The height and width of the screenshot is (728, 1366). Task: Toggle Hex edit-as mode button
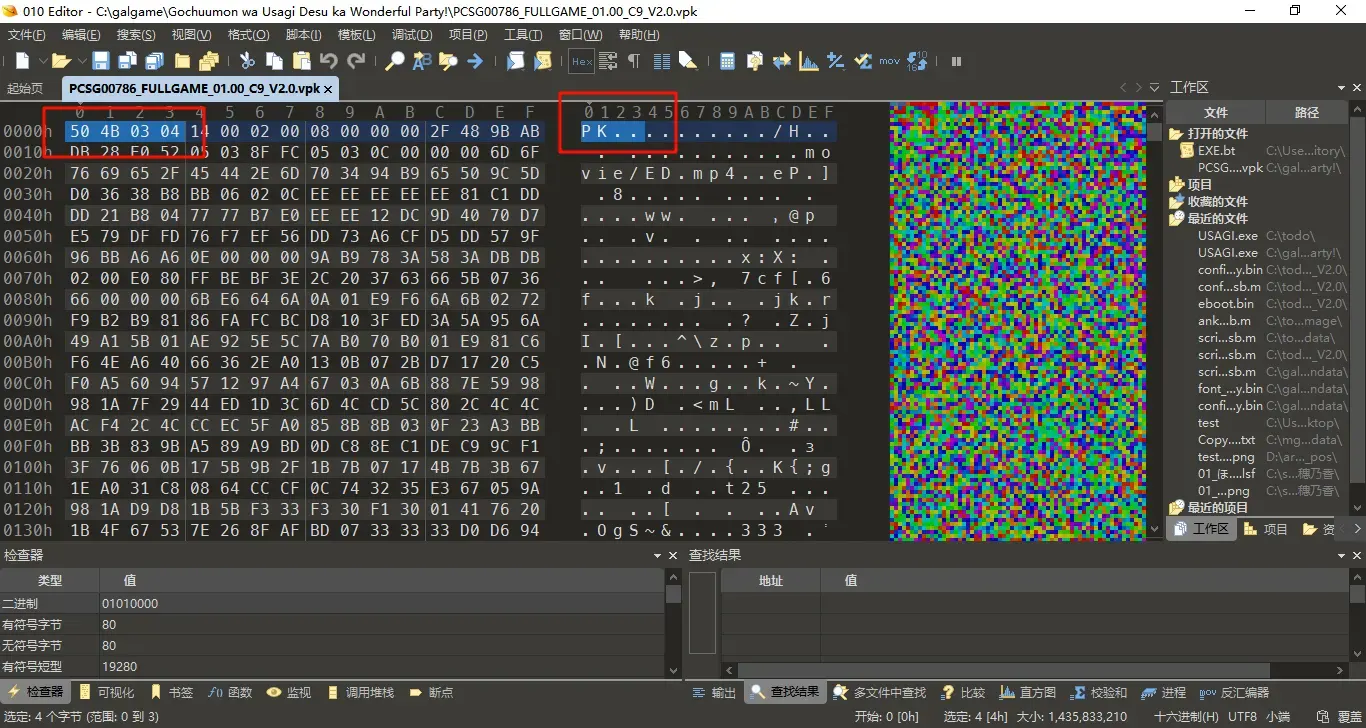click(582, 61)
